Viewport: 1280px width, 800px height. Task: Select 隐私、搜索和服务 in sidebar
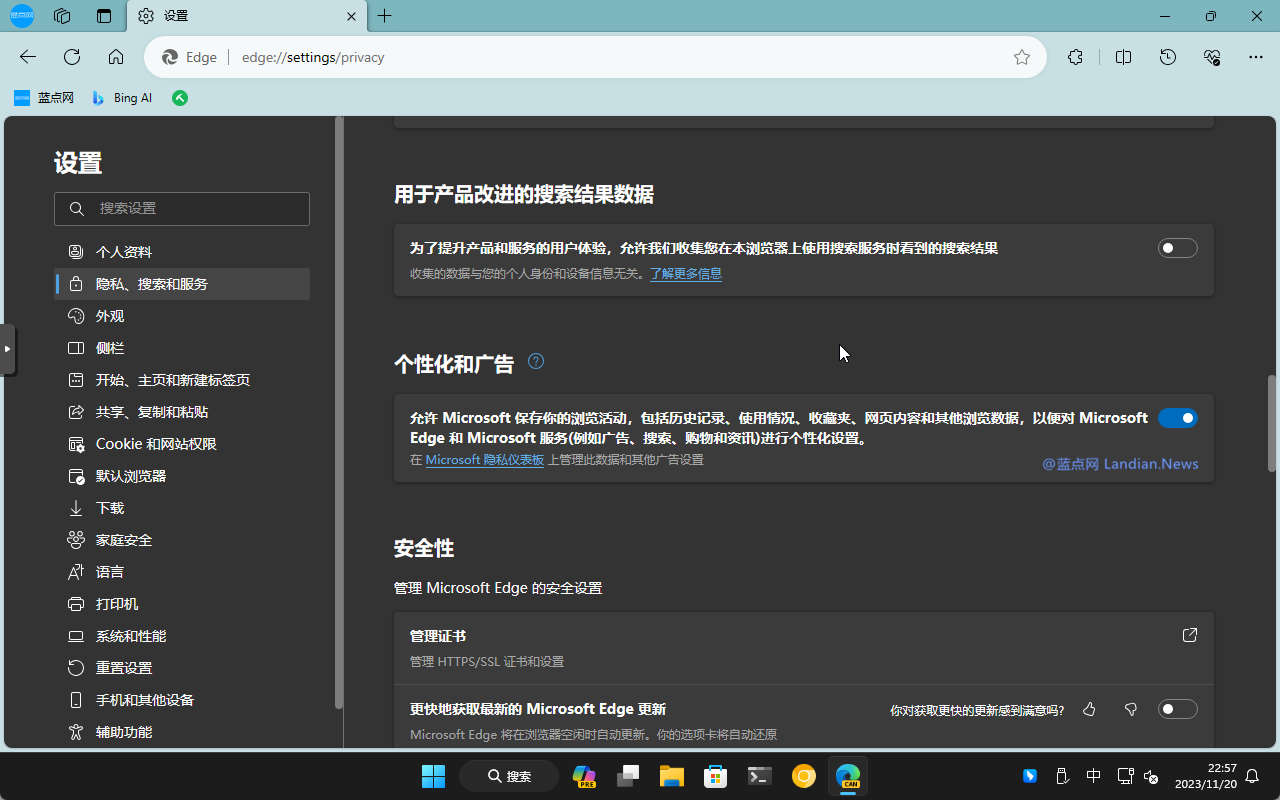coord(182,284)
